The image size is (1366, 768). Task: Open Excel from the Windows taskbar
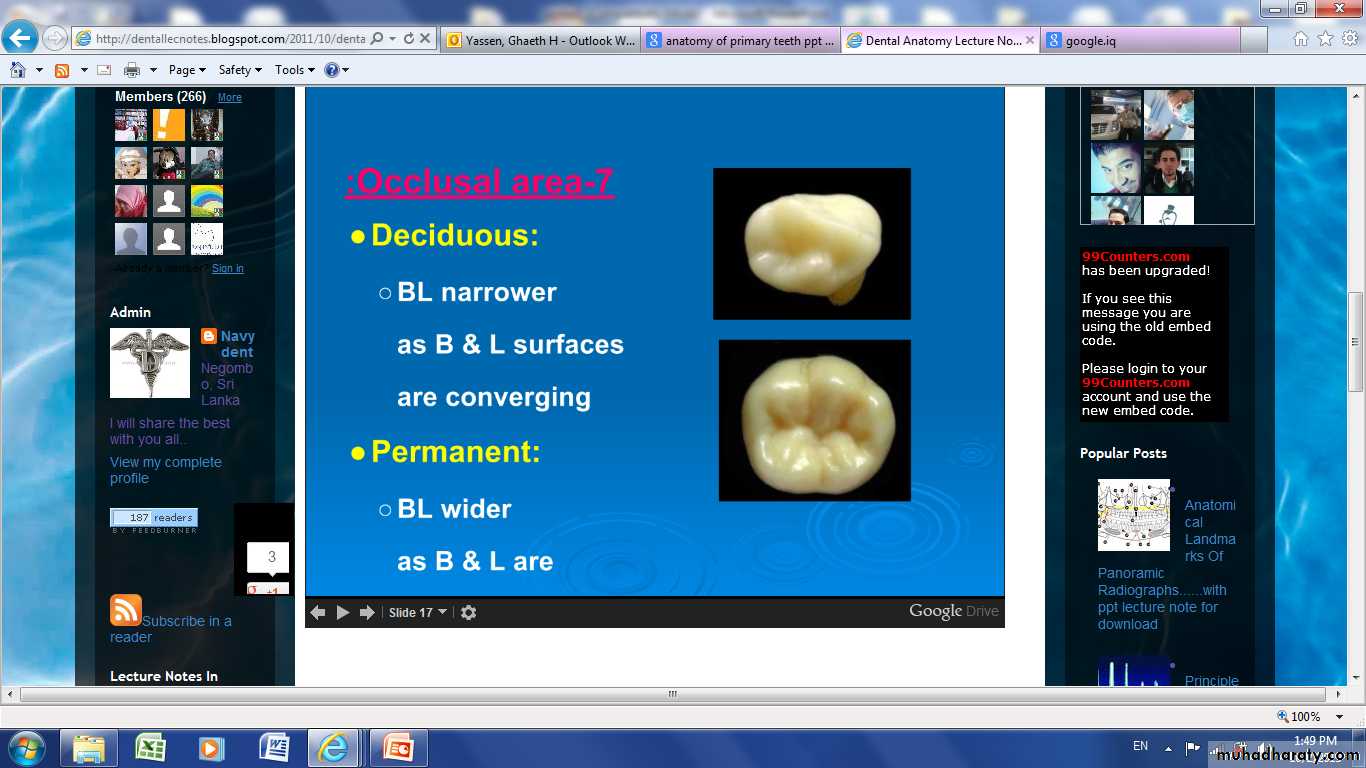150,748
